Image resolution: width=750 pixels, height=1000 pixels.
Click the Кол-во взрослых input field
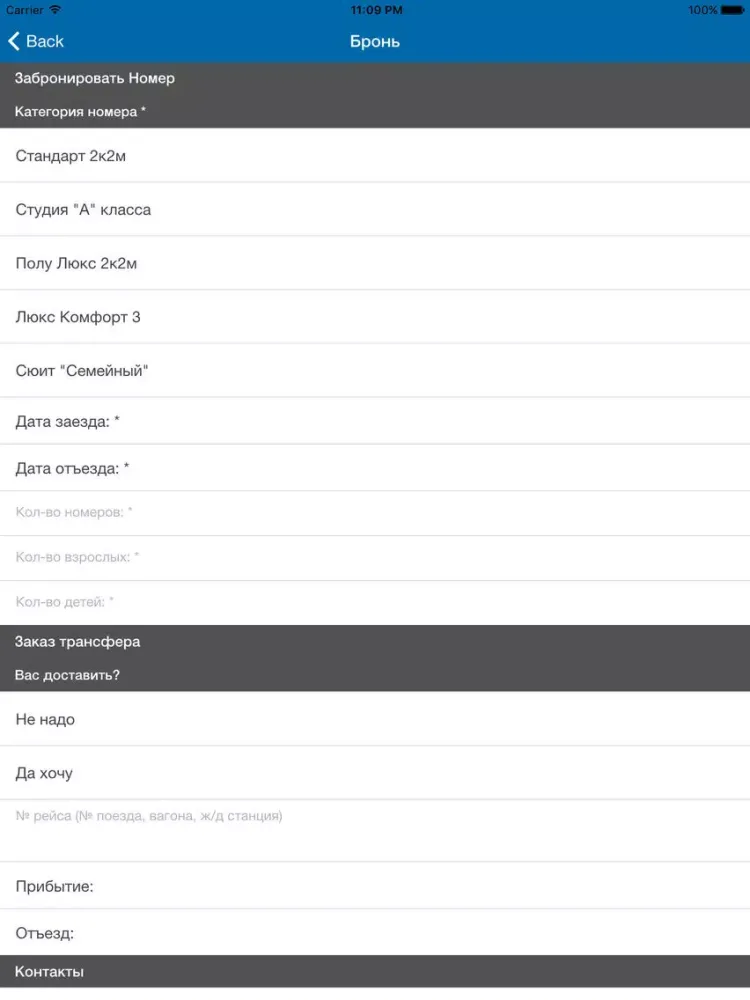375,558
